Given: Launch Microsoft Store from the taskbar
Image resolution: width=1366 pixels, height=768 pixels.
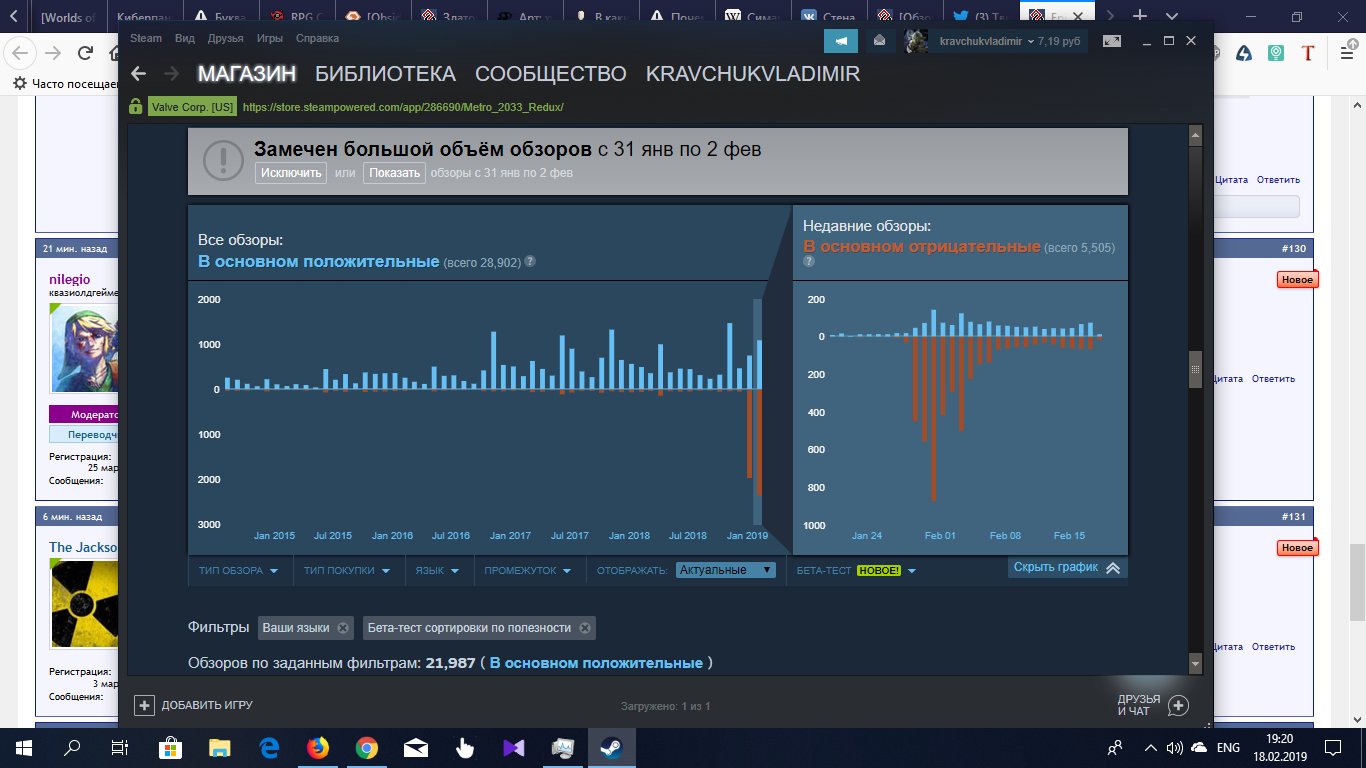Looking at the screenshot, I should [x=170, y=747].
